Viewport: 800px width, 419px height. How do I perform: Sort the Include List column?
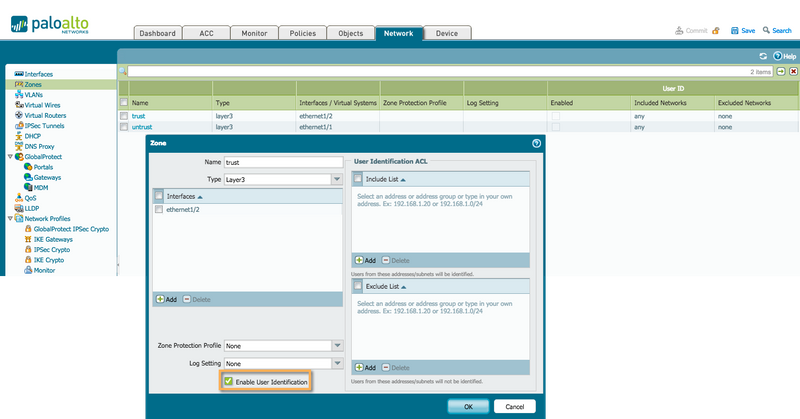[403, 180]
